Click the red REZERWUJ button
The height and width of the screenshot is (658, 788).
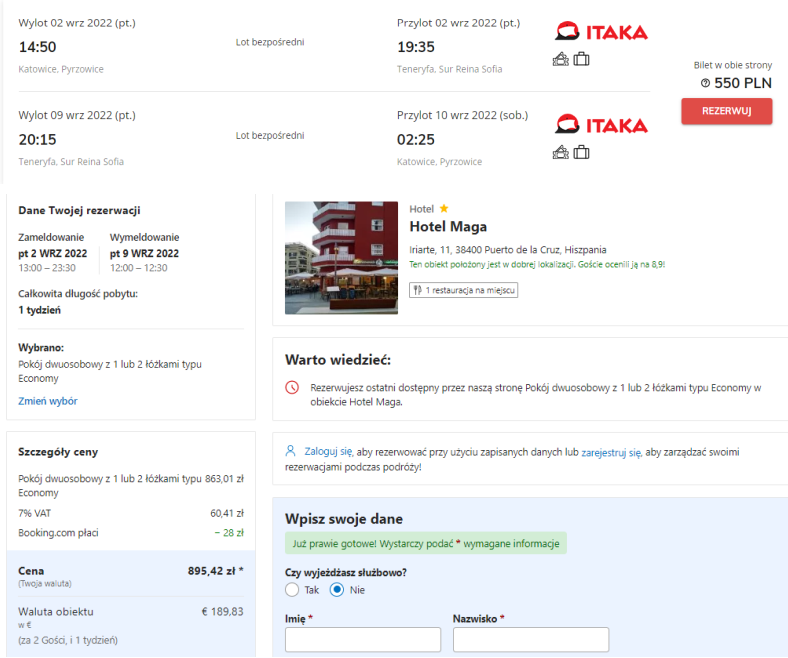coord(726,111)
